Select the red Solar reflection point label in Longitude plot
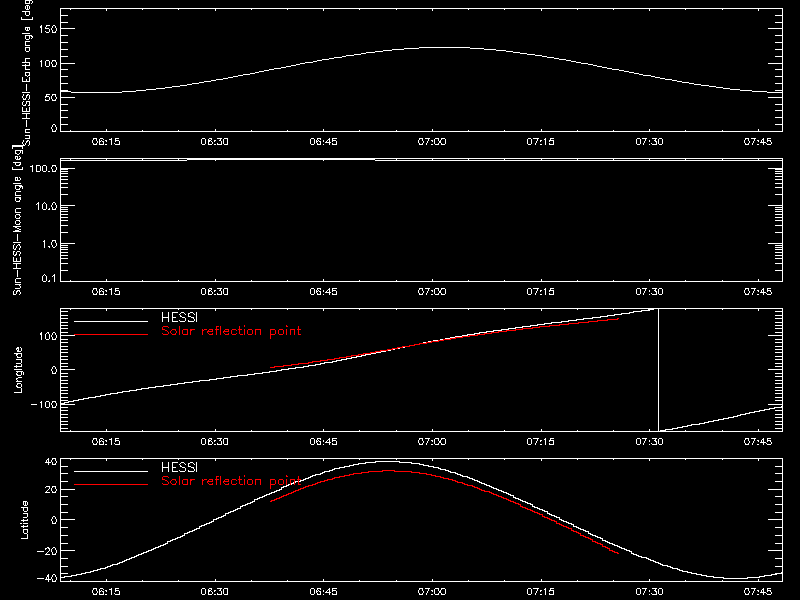 (x=231, y=331)
